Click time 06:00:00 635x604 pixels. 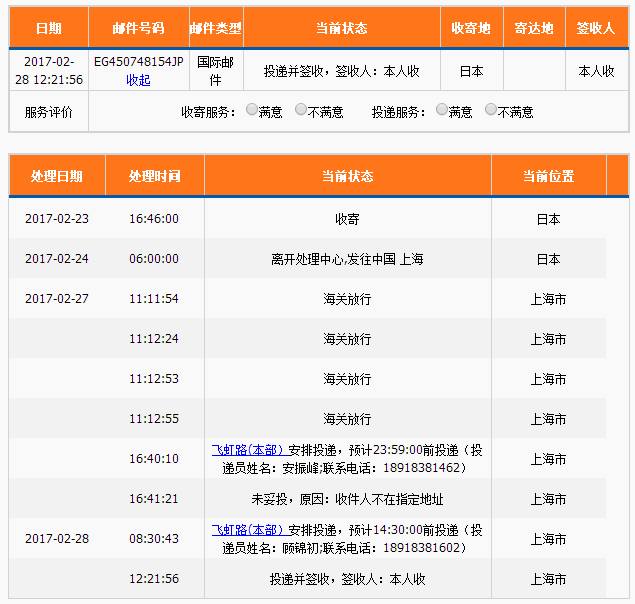[x=154, y=258]
